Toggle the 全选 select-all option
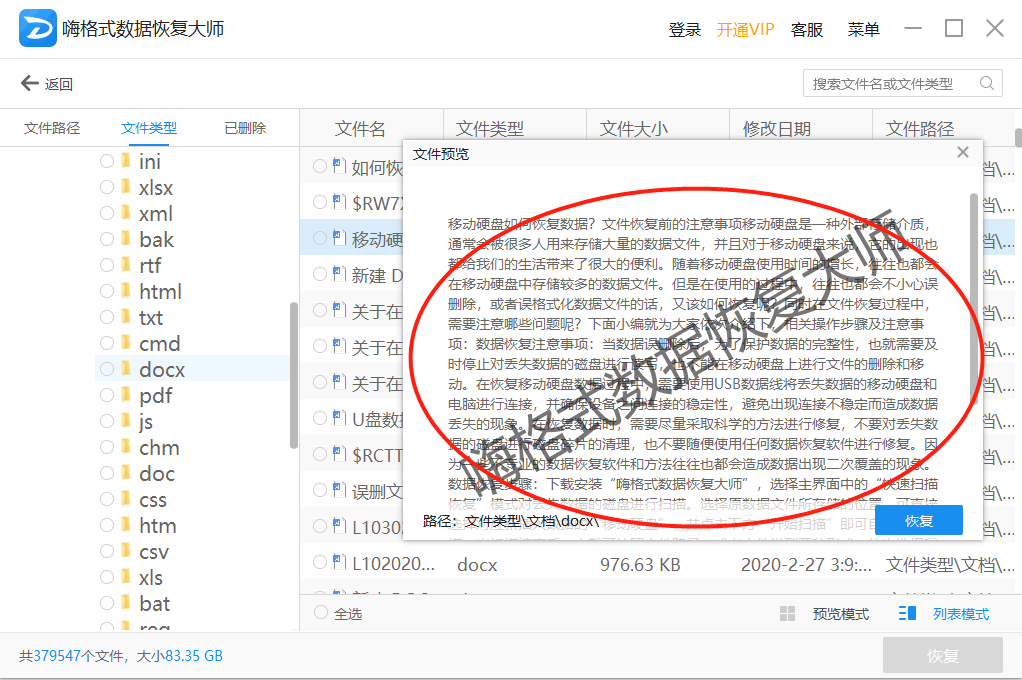The width and height of the screenshot is (1022, 680). pyautogui.click(x=320, y=612)
